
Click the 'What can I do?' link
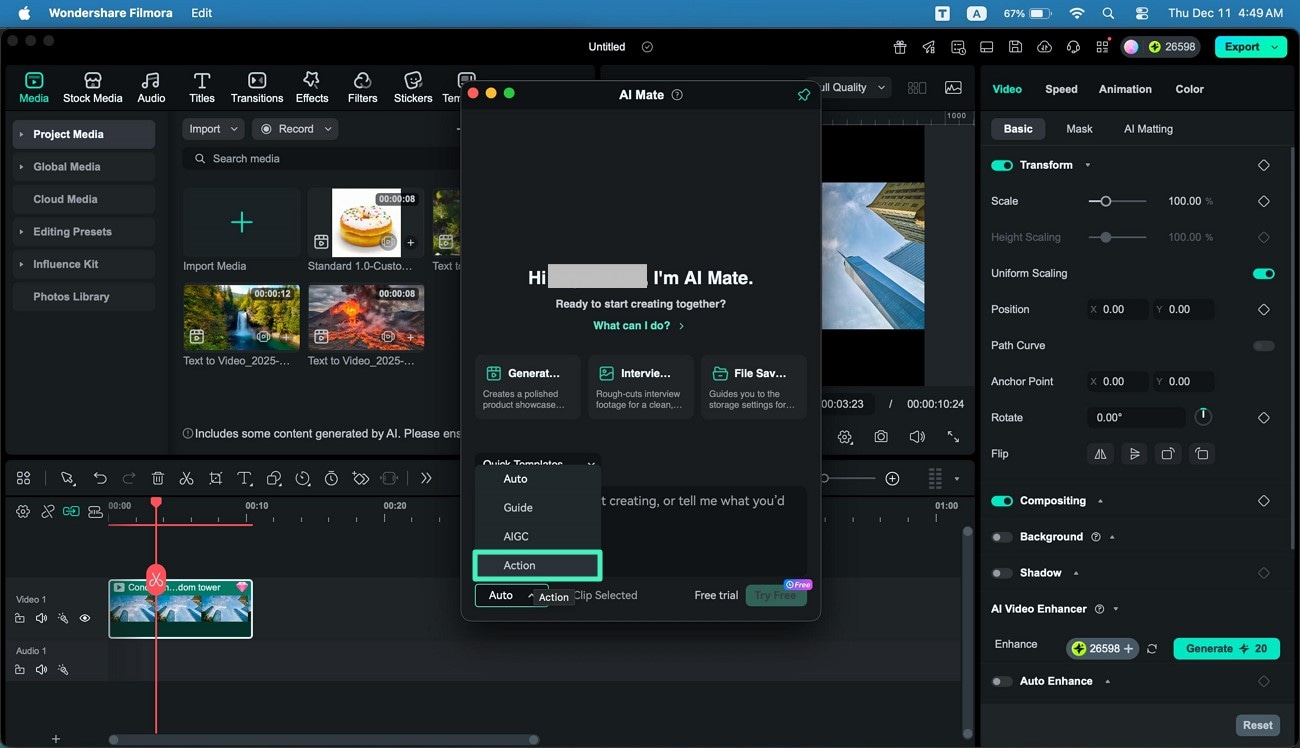click(633, 325)
